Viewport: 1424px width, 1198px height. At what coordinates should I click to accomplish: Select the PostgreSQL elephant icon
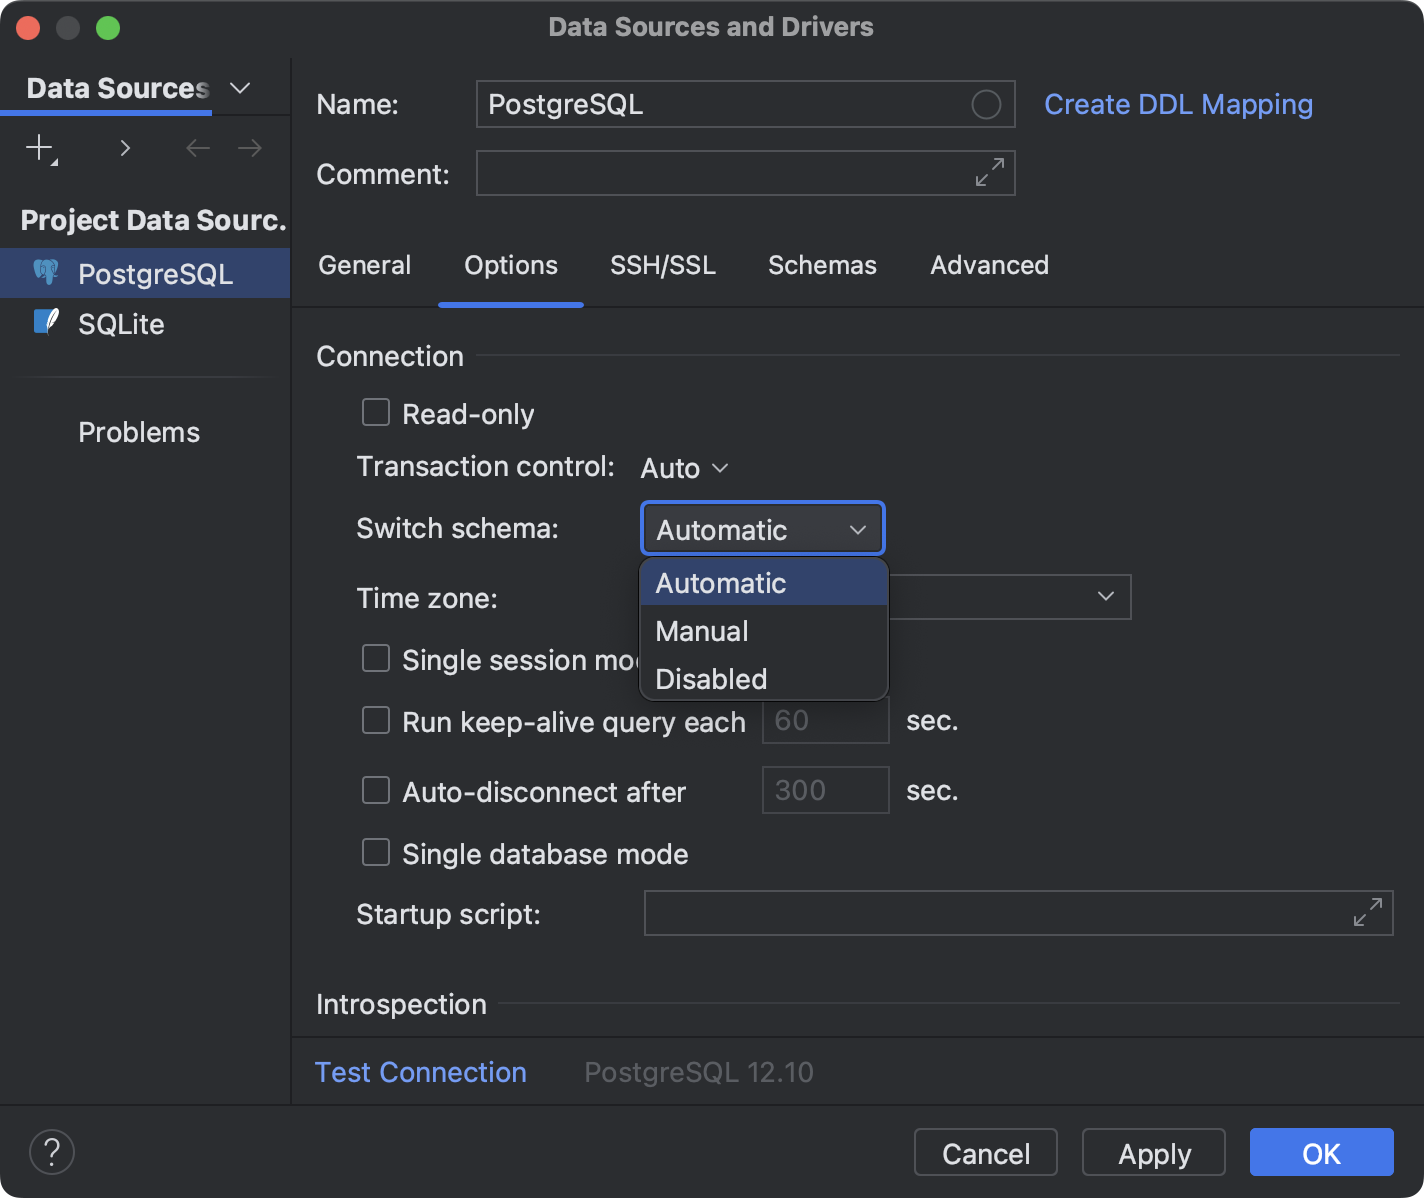click(46, 272)
